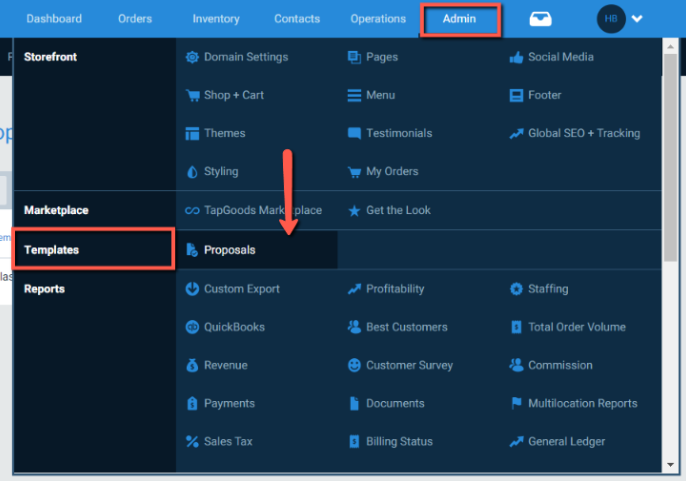Open the Pages menu entry
This screenshot has height=481, width=686.
tap(382, 57)
